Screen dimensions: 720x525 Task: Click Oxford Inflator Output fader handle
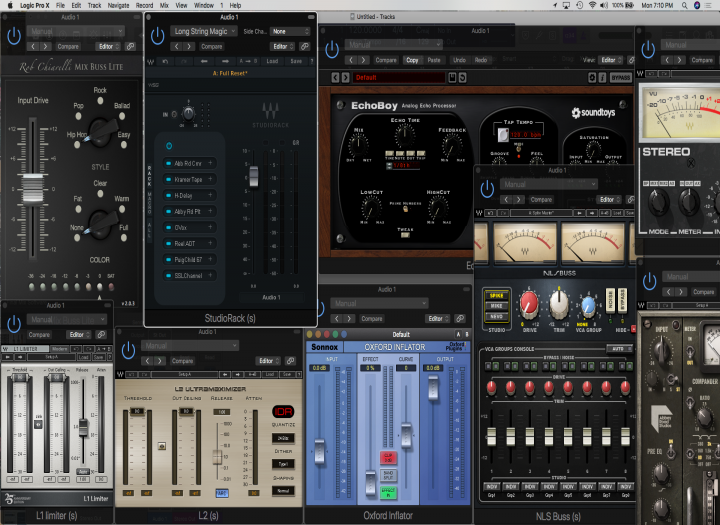point(433,388)
